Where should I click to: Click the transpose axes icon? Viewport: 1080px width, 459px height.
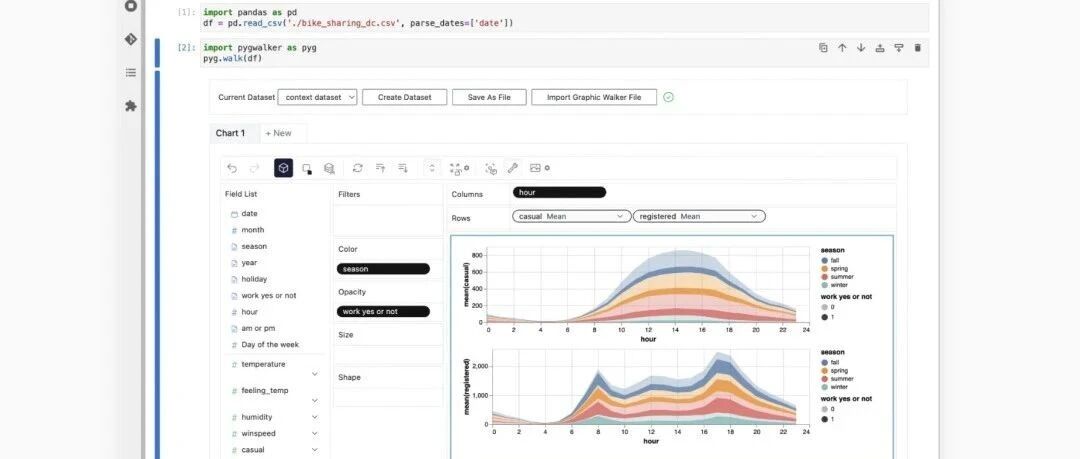point(357,168)
